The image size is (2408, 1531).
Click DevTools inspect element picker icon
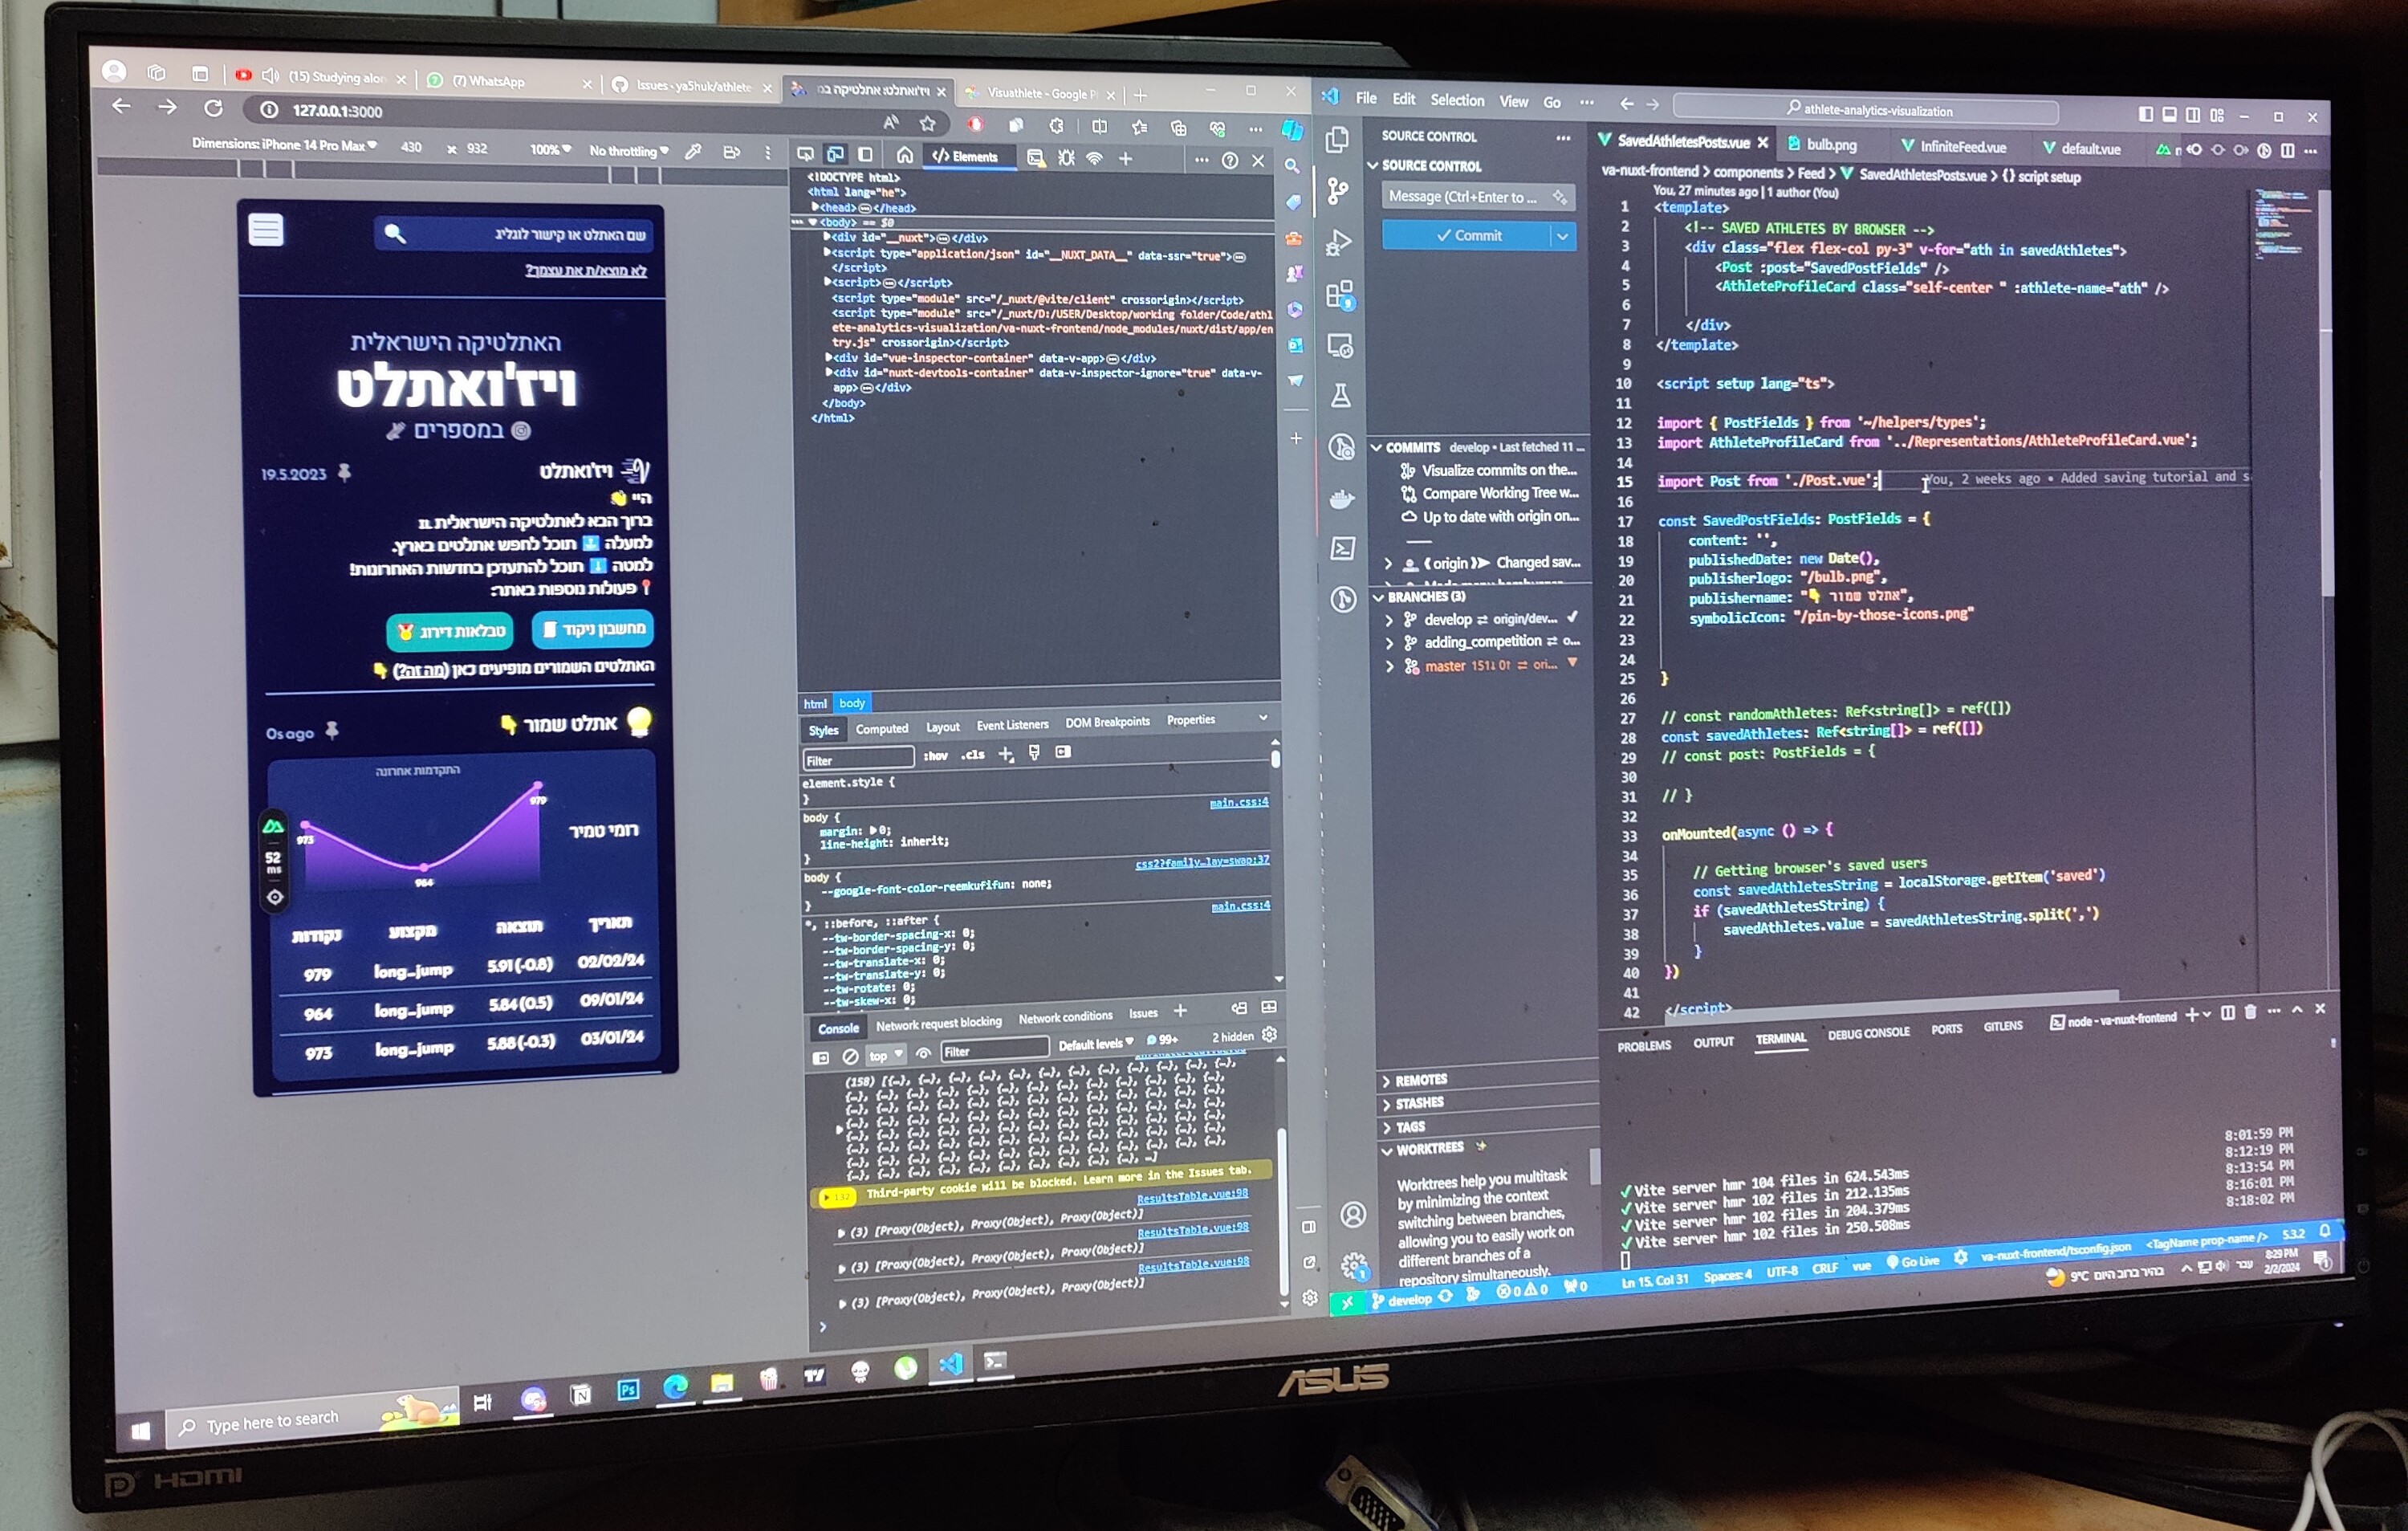pos(805,155)
